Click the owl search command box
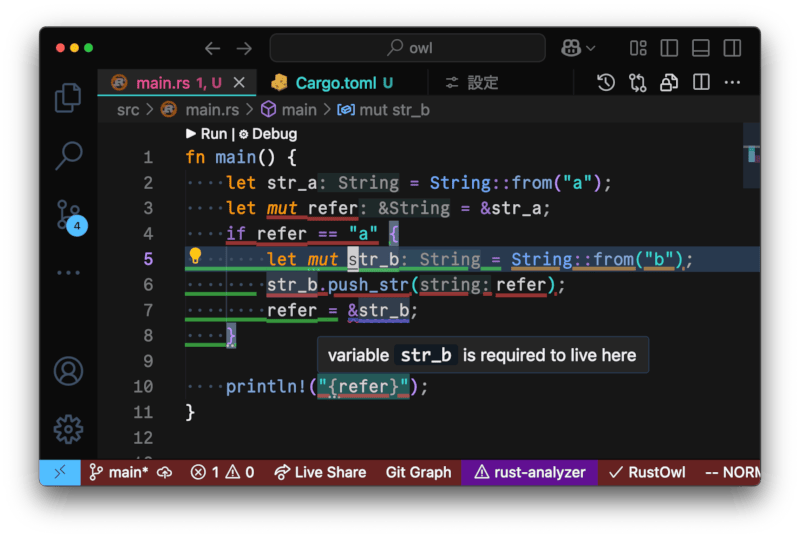800x538 pixels. (407, 48)
